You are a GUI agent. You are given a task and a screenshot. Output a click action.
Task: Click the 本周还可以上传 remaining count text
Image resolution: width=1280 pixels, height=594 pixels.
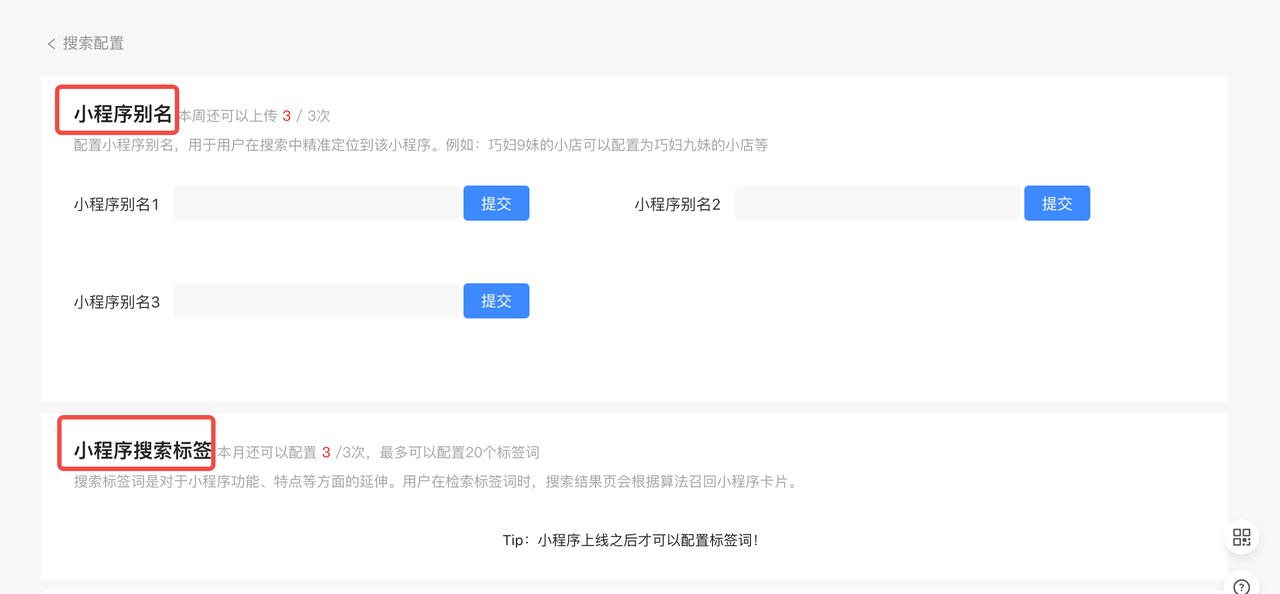(254, 116)
